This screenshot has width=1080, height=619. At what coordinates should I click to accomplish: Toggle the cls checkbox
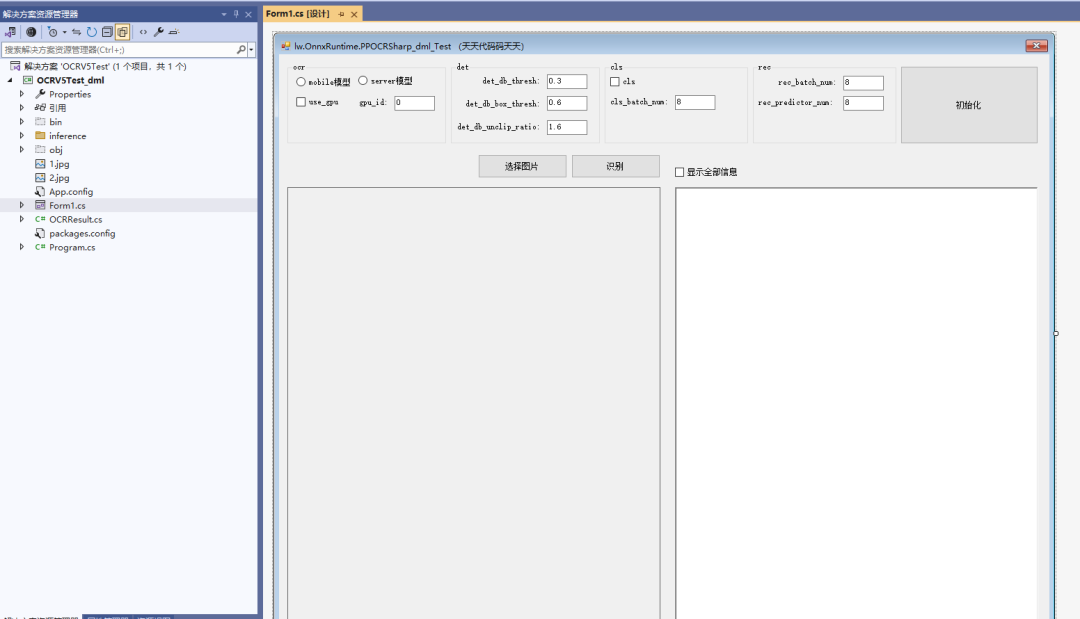pyautogui.click(x=615, y=81)
